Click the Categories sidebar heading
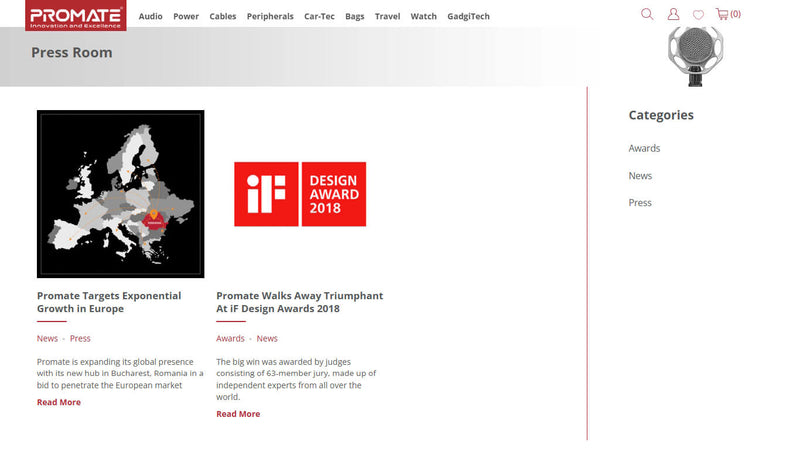The image size is (800, 455). (661, 115)
